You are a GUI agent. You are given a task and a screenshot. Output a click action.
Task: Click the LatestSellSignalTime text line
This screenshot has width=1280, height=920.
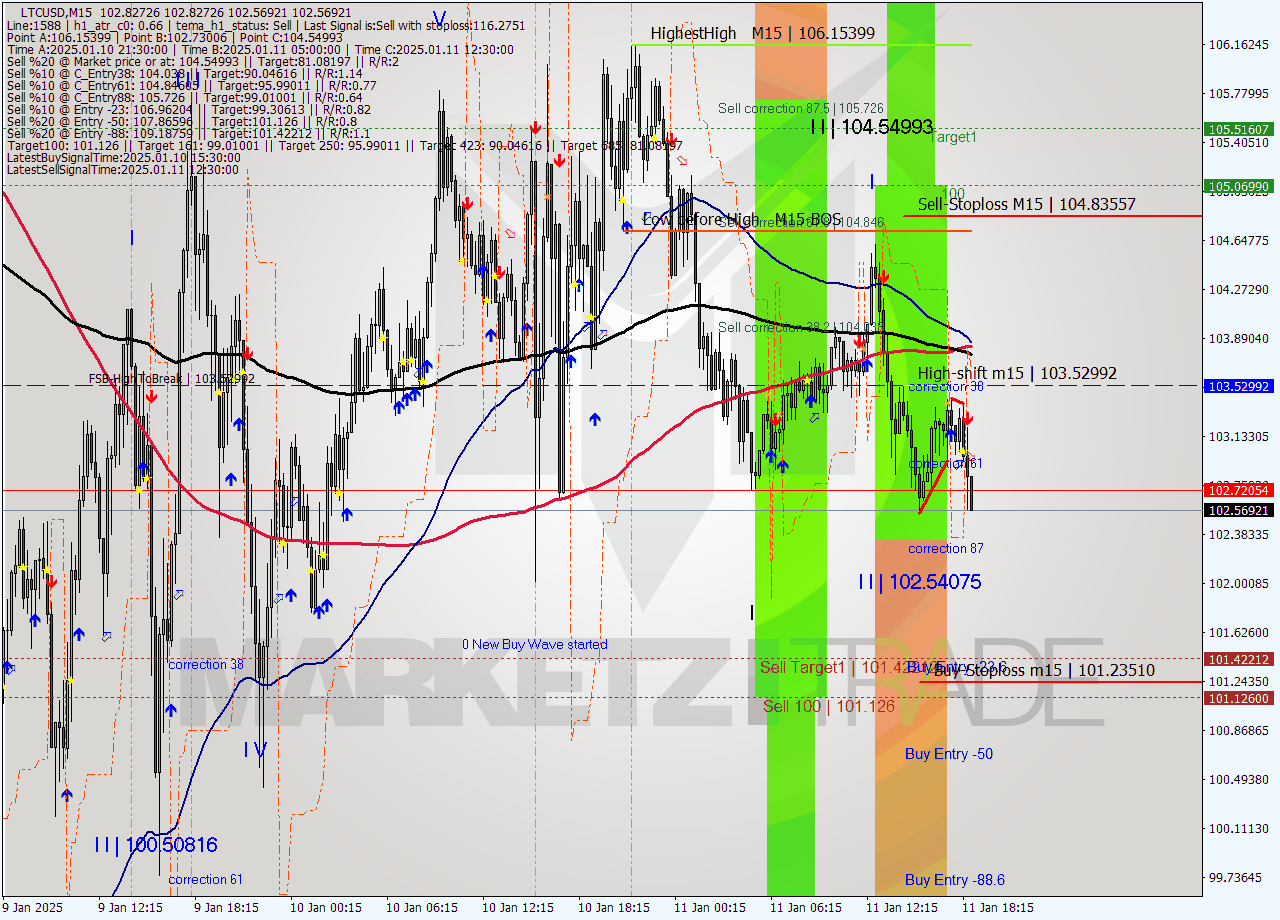122,169
